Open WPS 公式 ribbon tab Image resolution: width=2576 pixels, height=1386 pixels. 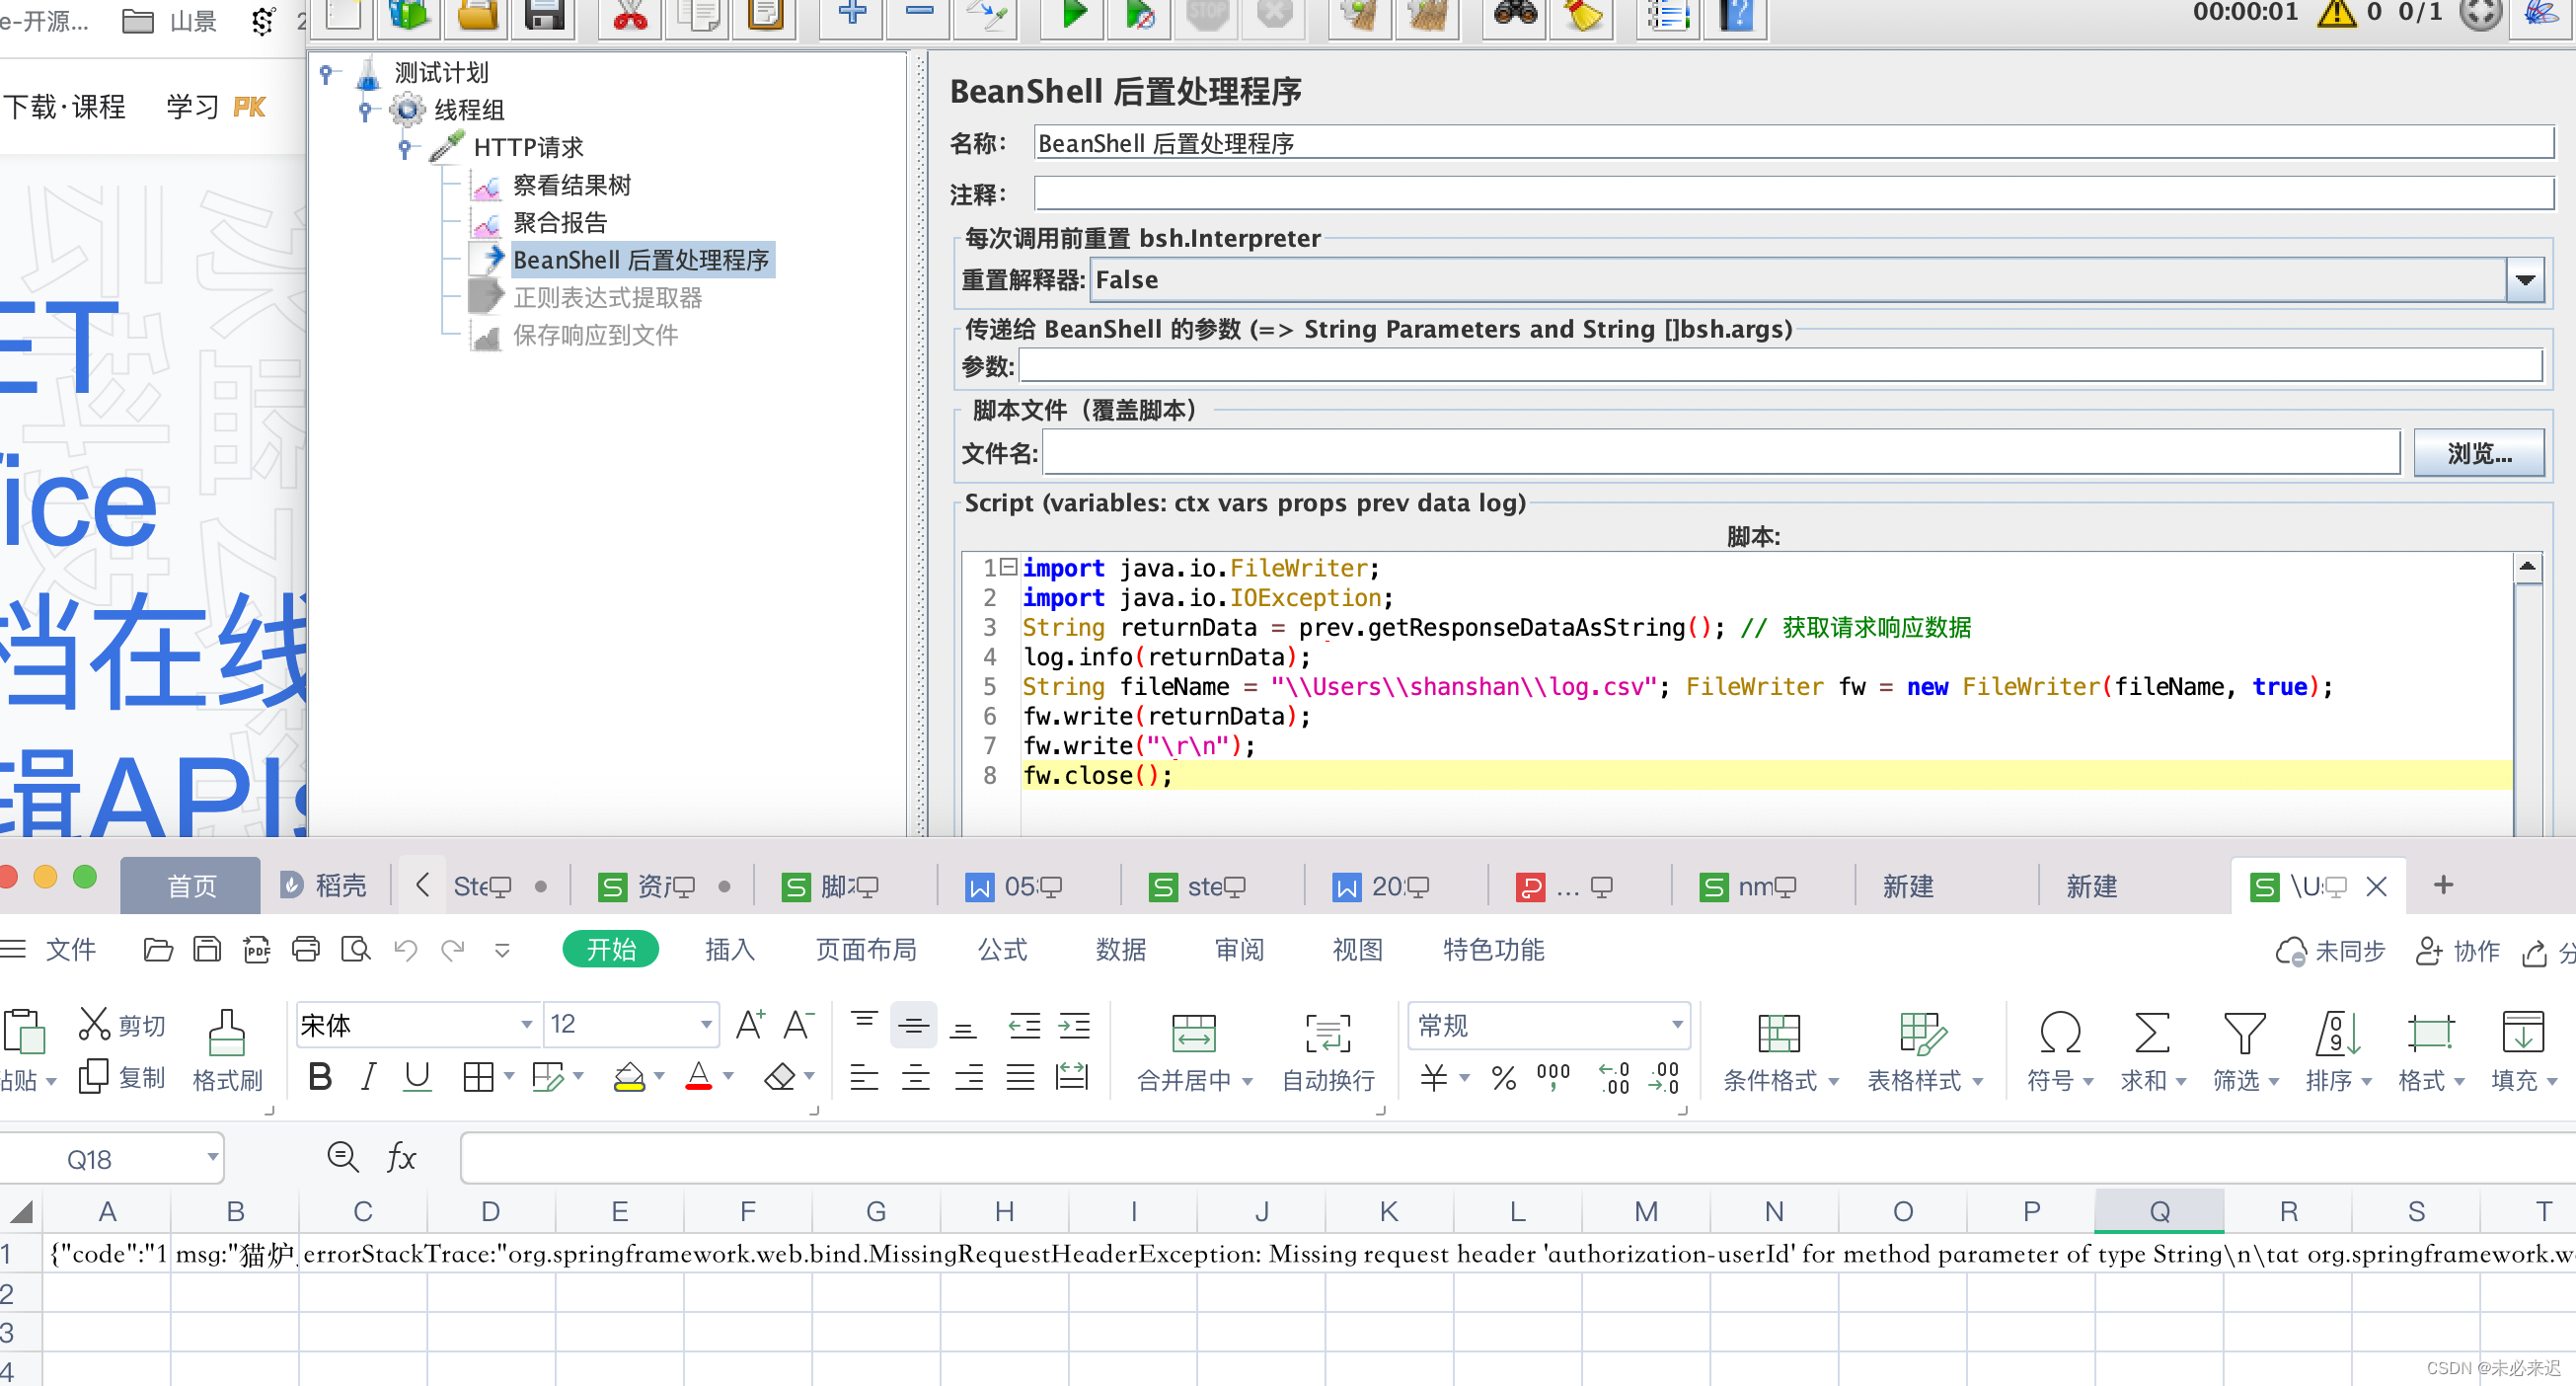click(1002, 949)
